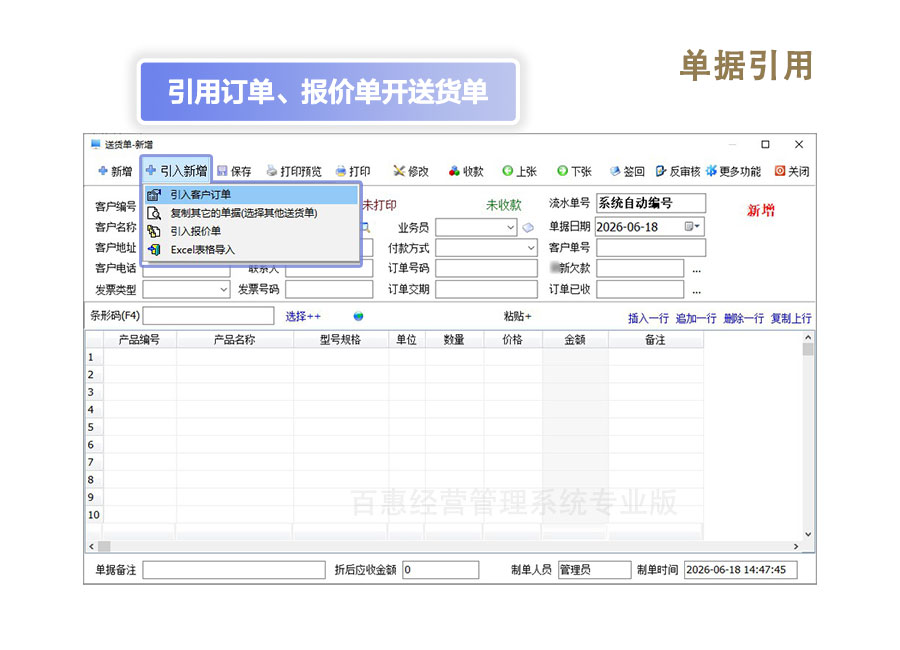Click the 反审核 un-audit button

(678, 171)
